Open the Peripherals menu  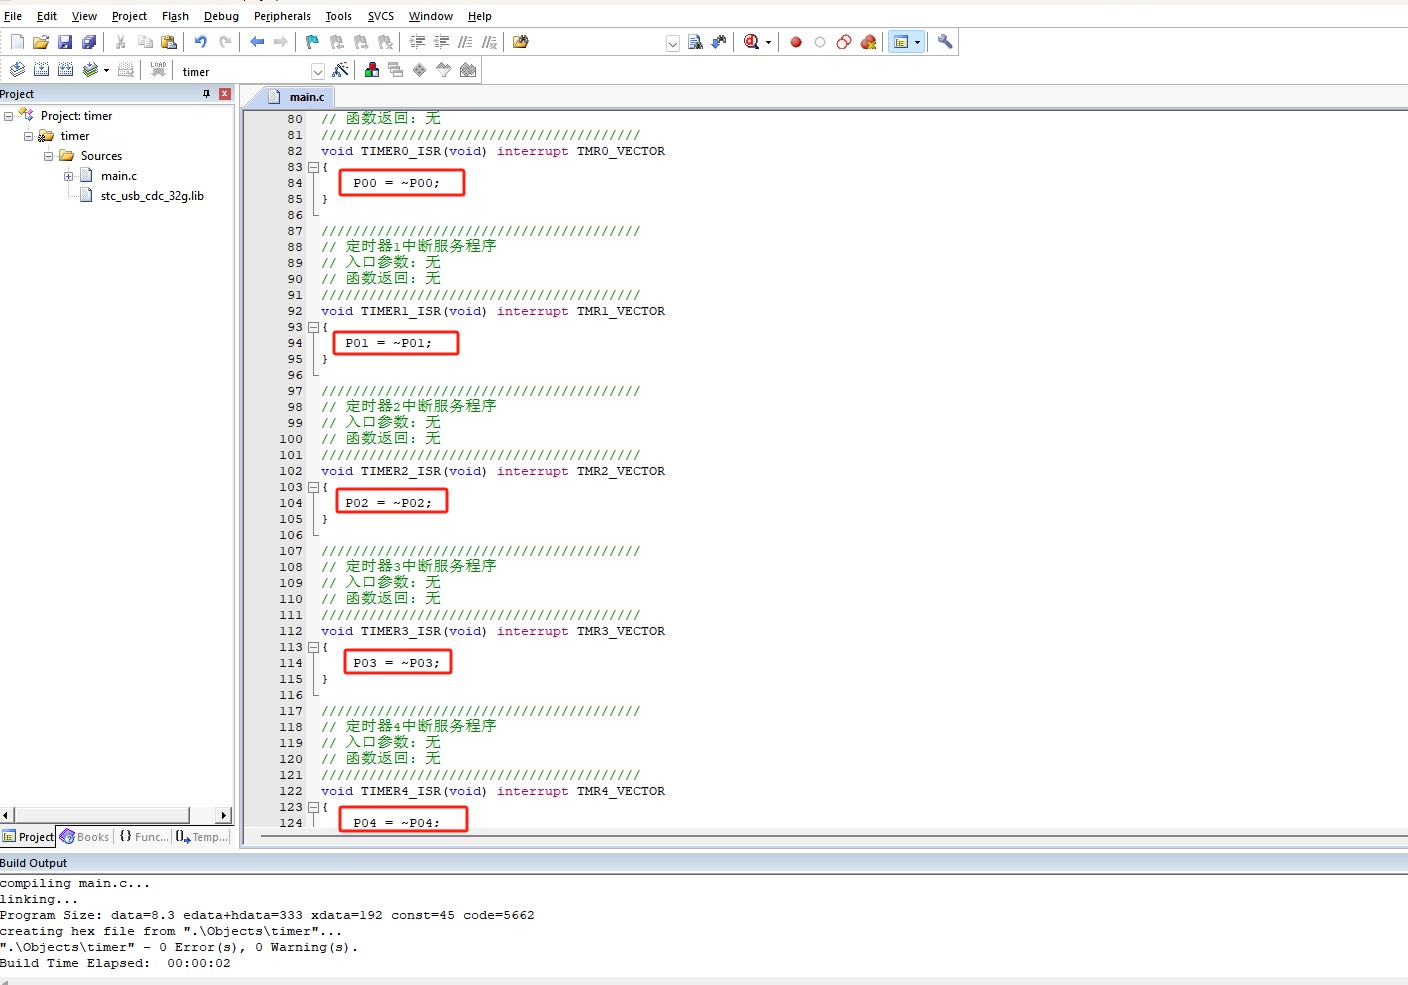[282, 16]
